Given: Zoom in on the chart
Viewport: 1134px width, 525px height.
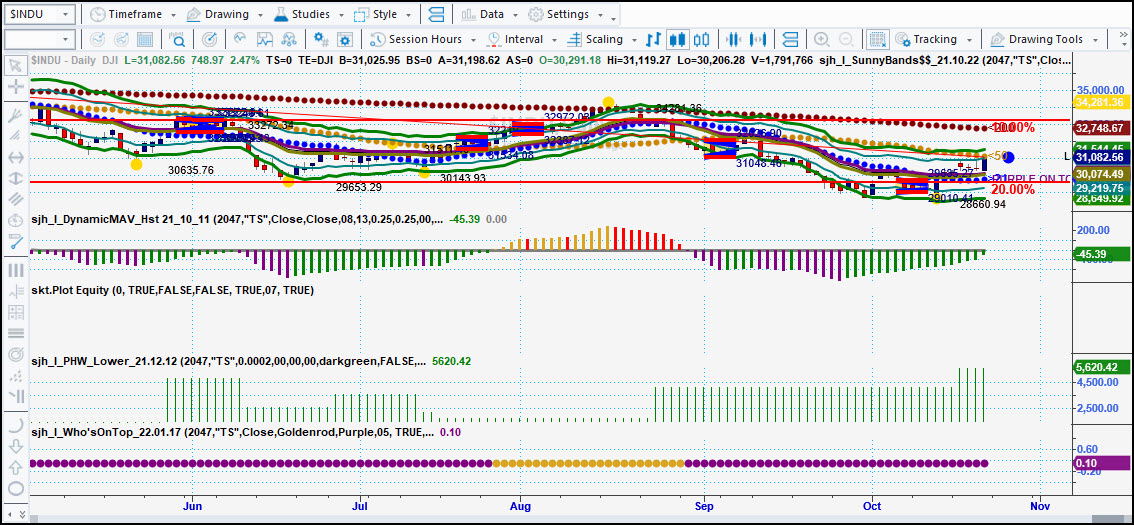Looking at the screenshot, I should pos(822,39).
